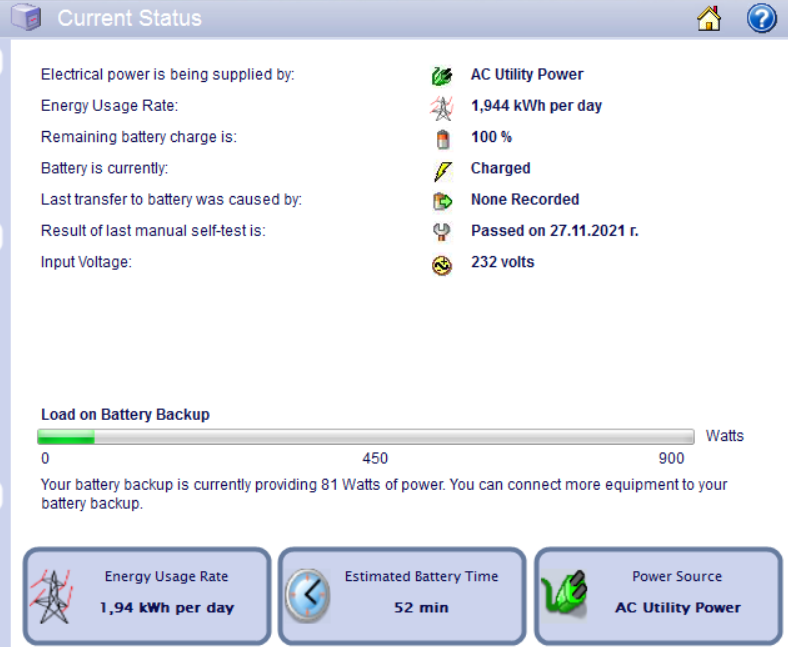Click the Electrical power is being supplied by label
This screenshot has height=647, width=788.
click(167, 74)
